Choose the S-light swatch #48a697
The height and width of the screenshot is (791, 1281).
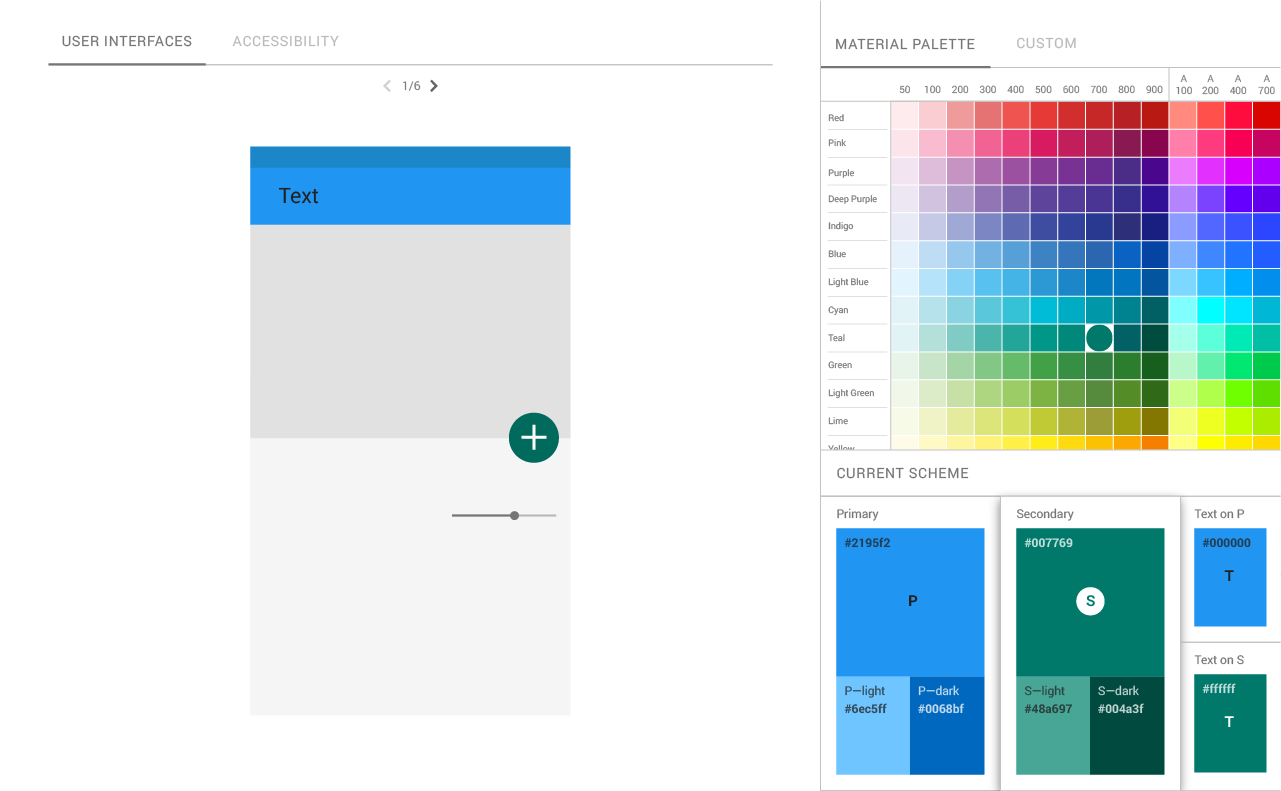point(1053,726)
